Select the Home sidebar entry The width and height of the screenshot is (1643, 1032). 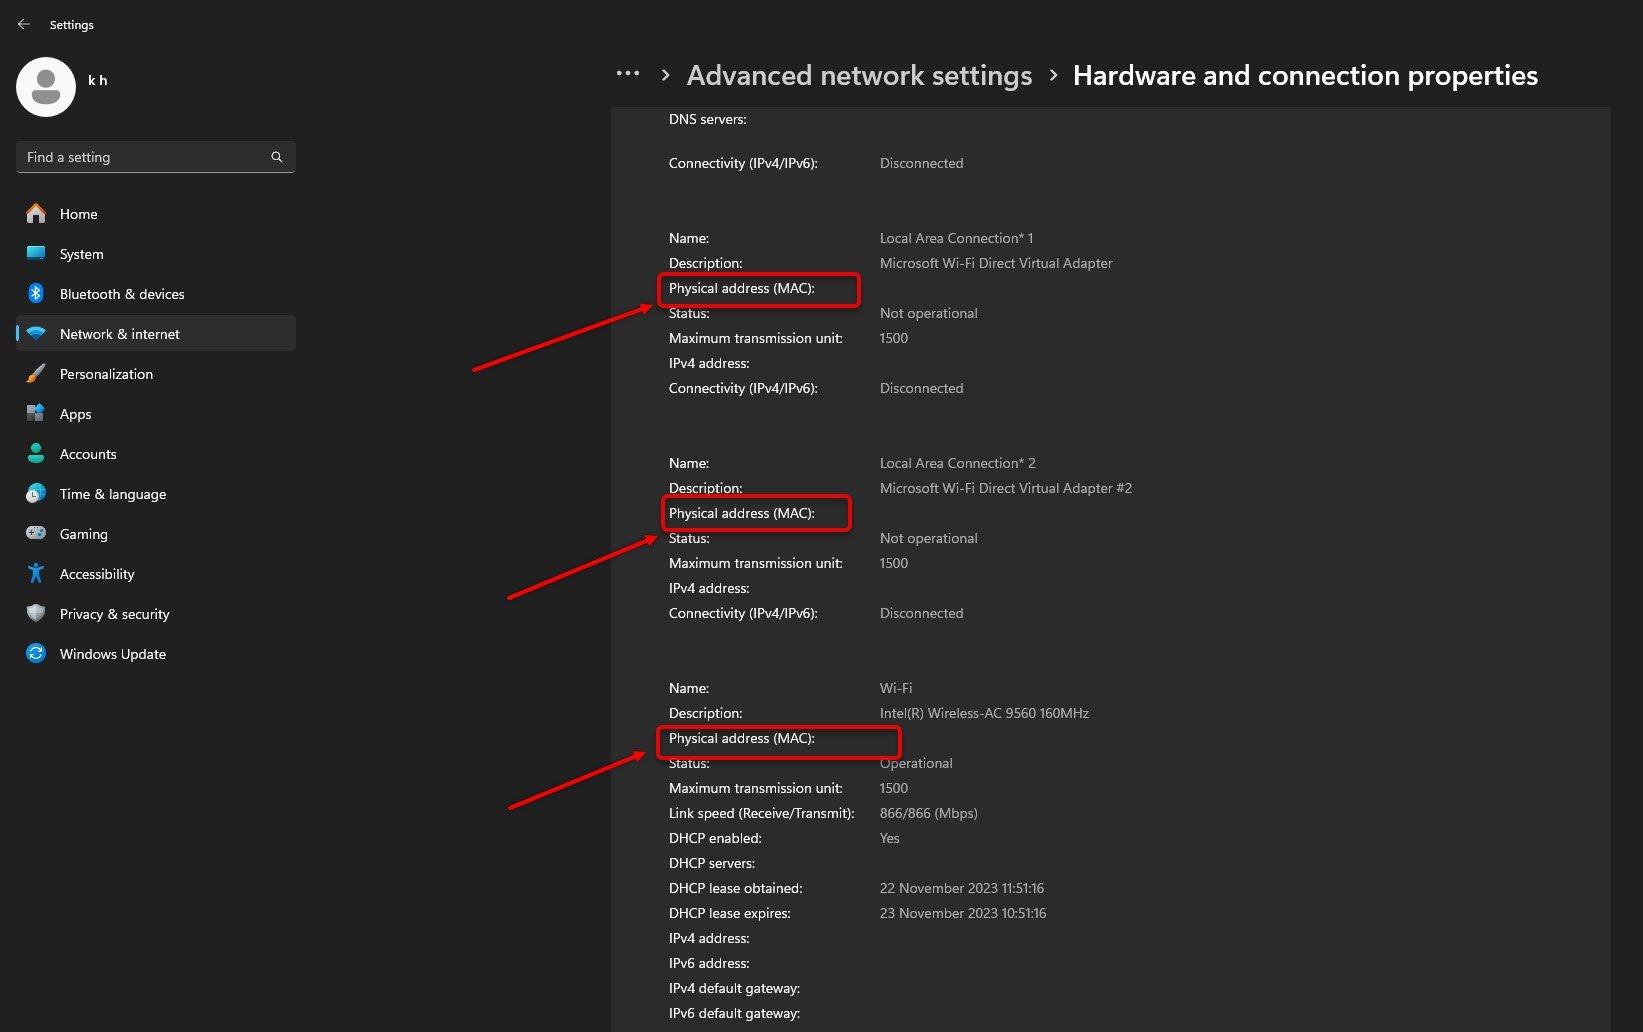coord(78,214)
